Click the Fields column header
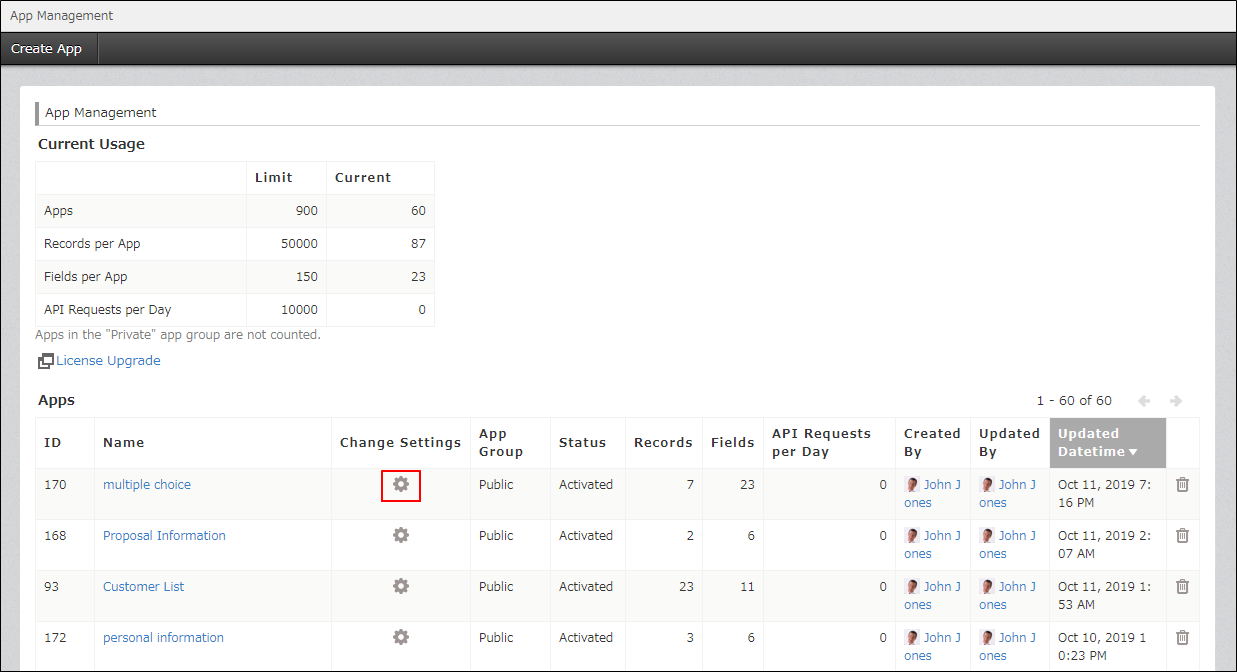Image resolution: width=1237 pixels, height=672 pixels. tap(732, 442)
